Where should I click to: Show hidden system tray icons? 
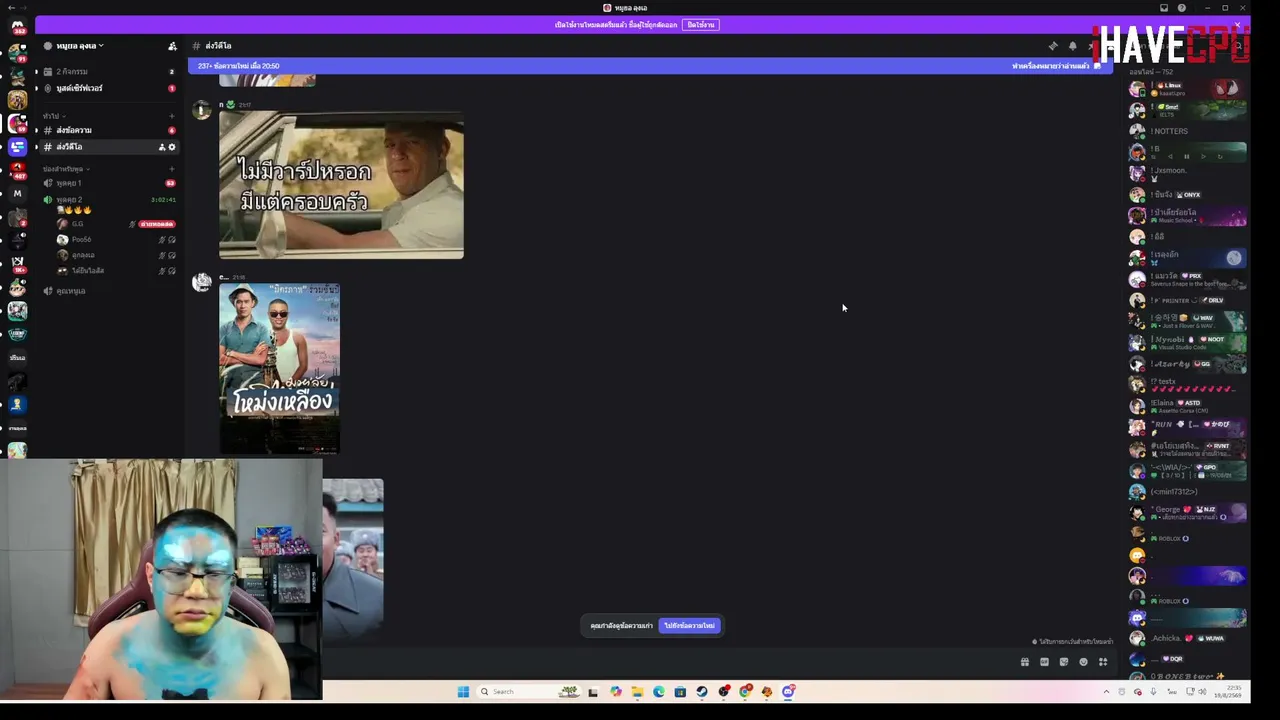tap(1106, 692)
